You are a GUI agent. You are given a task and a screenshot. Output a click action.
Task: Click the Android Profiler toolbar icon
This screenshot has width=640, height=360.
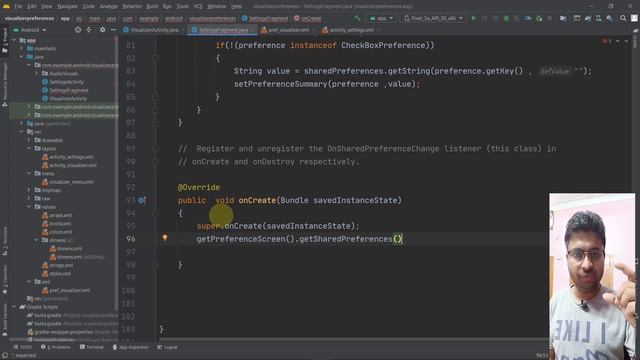(528, 18)
